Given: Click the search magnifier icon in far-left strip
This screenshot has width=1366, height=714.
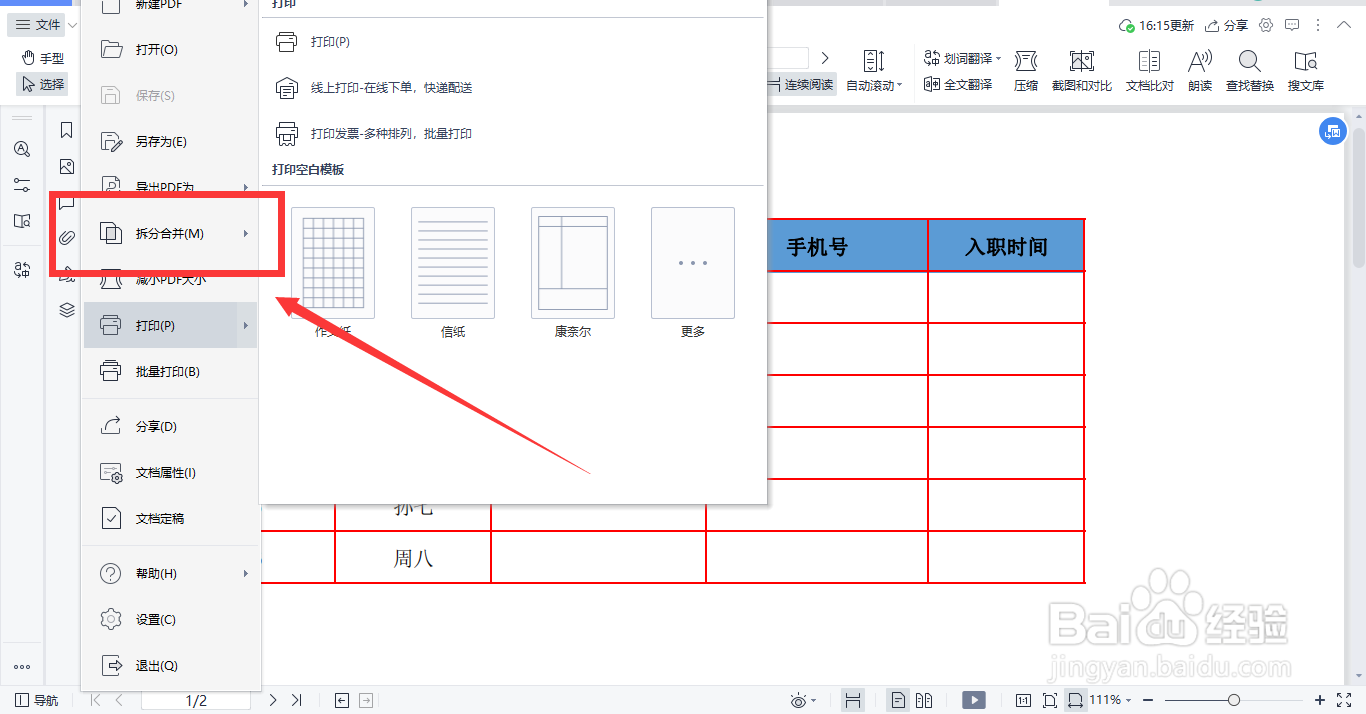Looking at the screenshot, I should tap(22, 149).
